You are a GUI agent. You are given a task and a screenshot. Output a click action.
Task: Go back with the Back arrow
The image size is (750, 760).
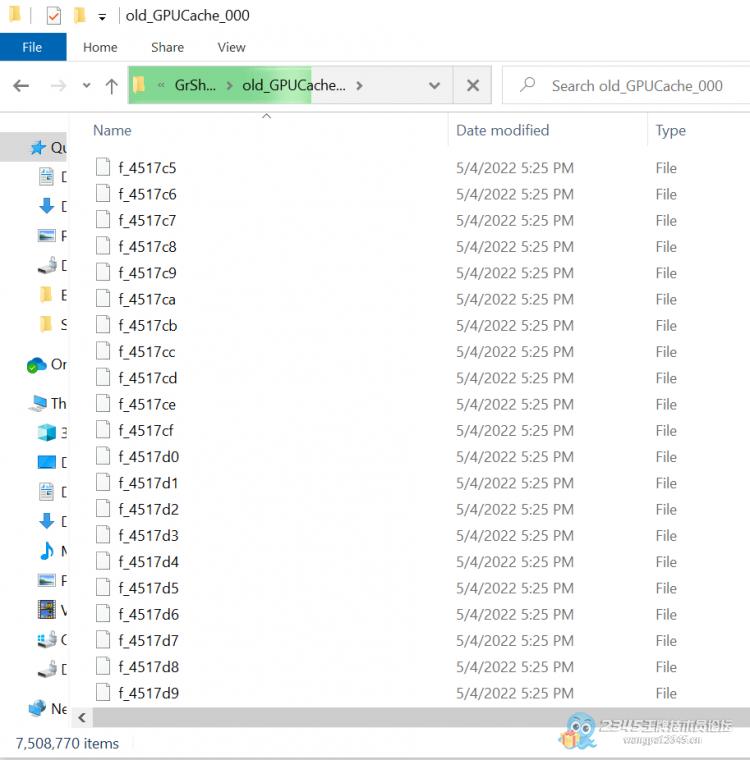21,86
